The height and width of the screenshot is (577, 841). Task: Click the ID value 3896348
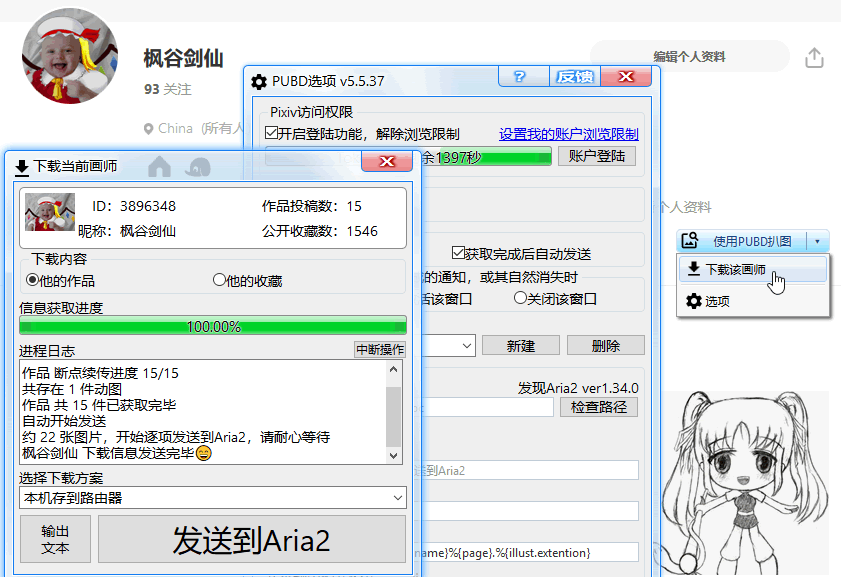[147, 206]
